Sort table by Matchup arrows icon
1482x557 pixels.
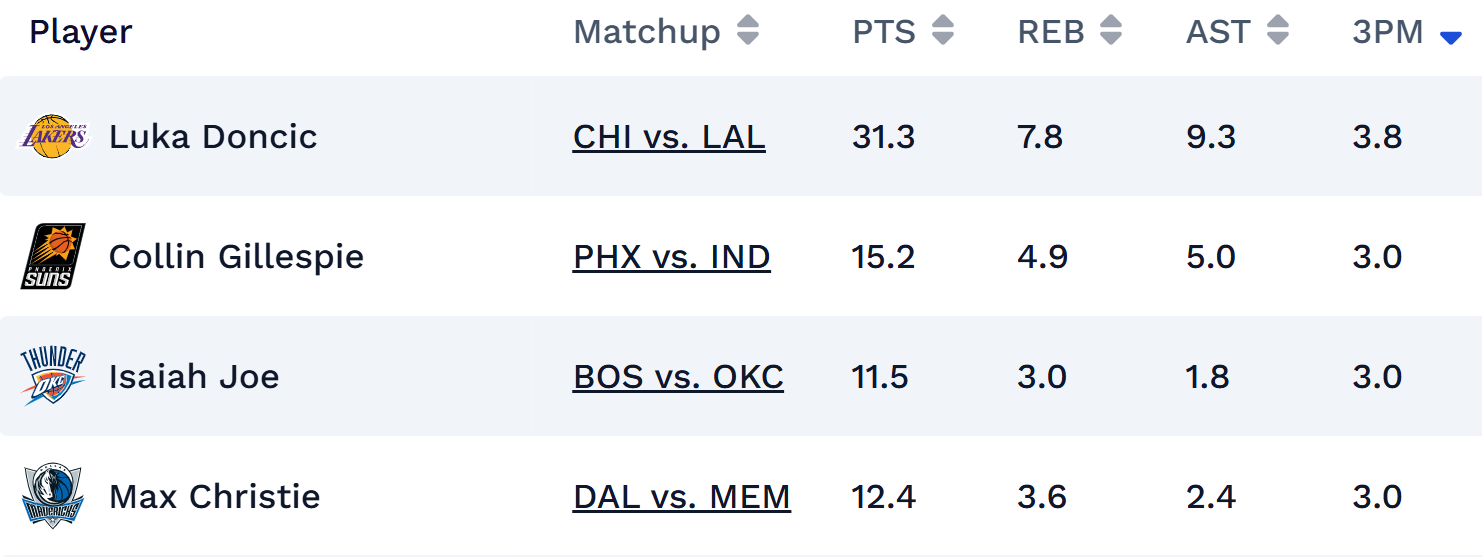pyautogui.click(x=748, y=32)
